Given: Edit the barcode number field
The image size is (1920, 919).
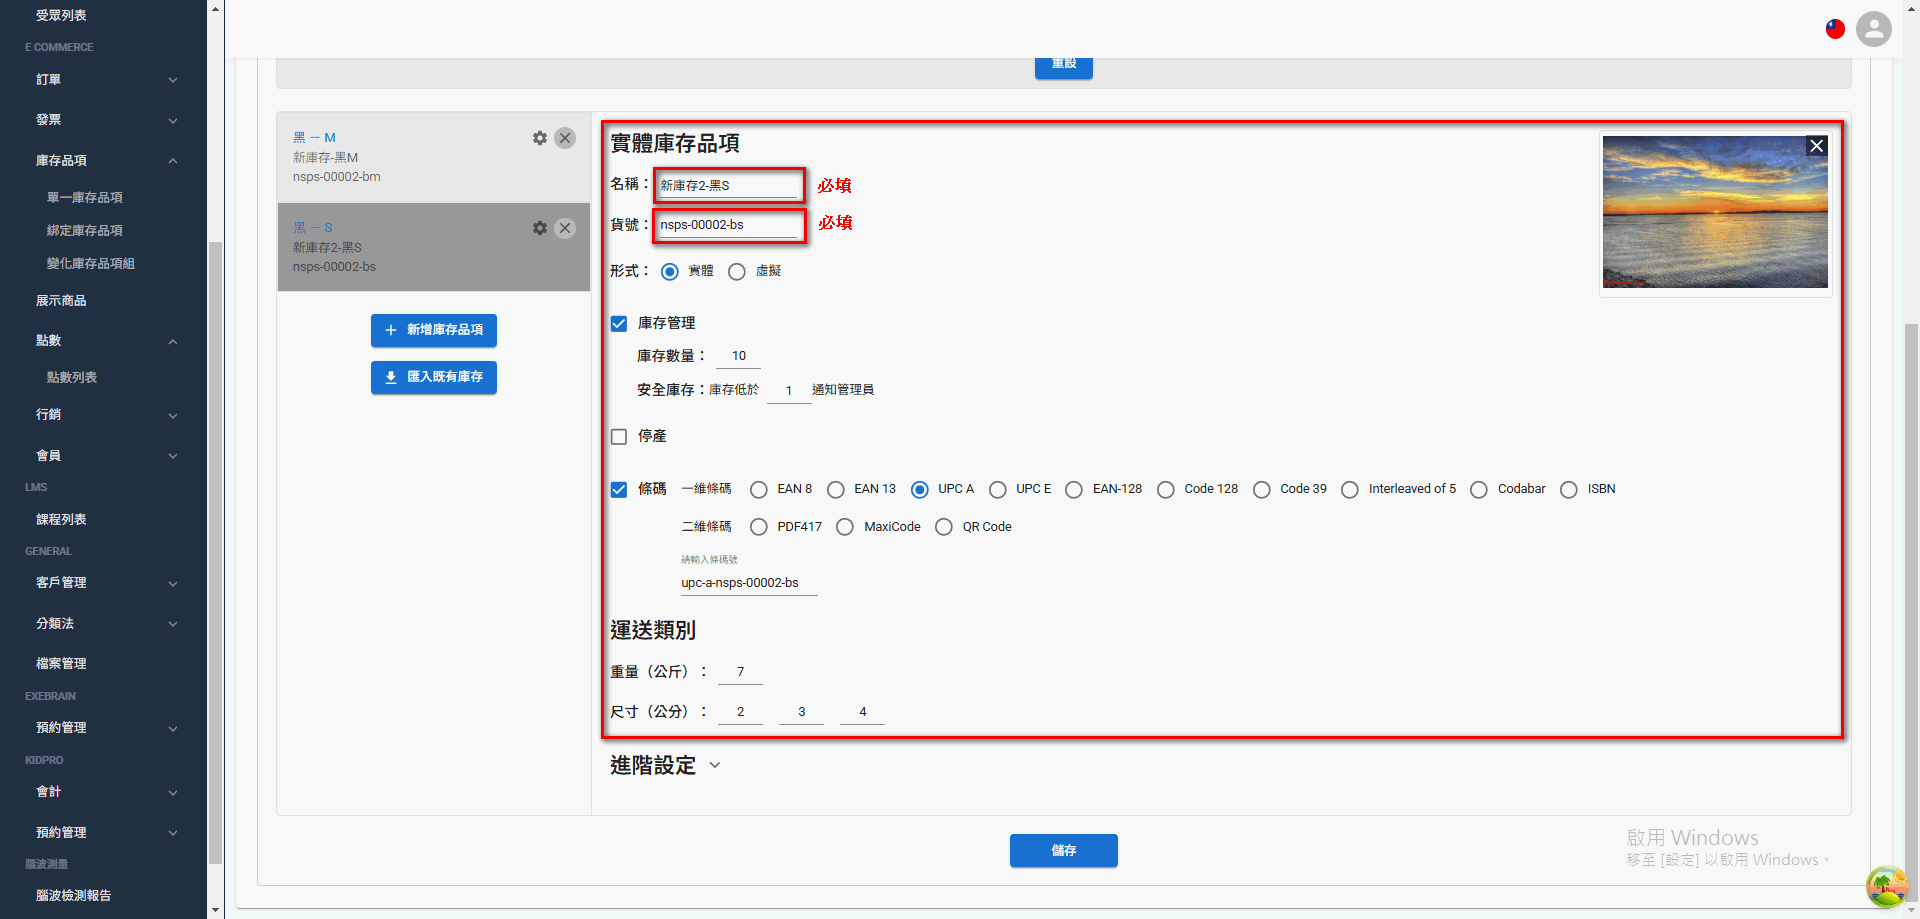Looking at the screenshot, I should [749, 583].
